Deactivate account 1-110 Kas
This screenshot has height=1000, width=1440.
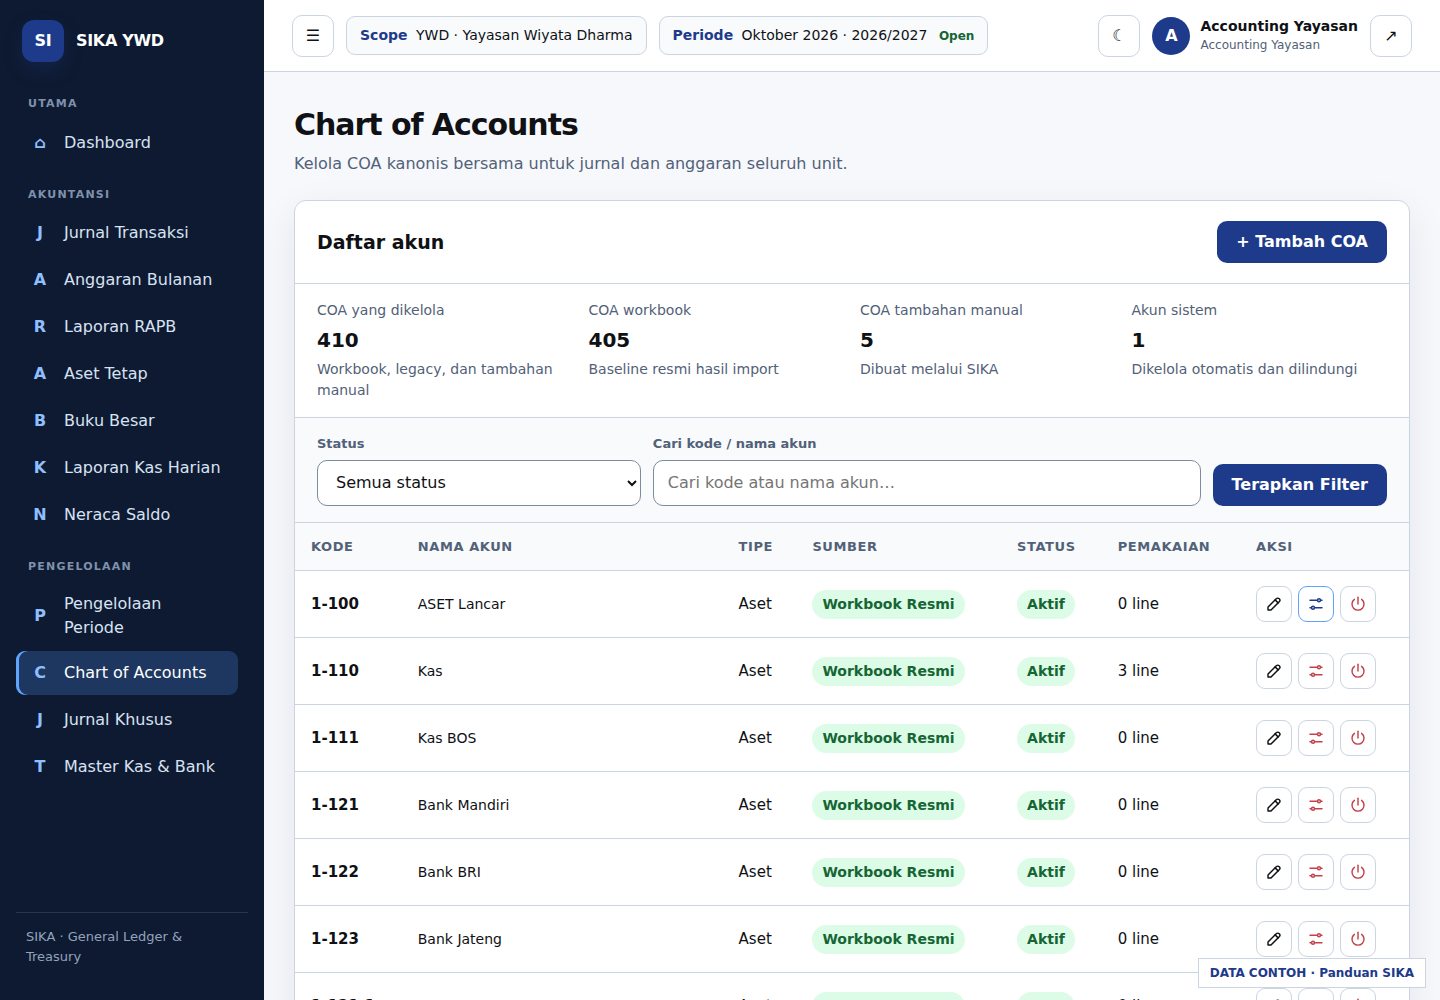tap(1358, 671)
